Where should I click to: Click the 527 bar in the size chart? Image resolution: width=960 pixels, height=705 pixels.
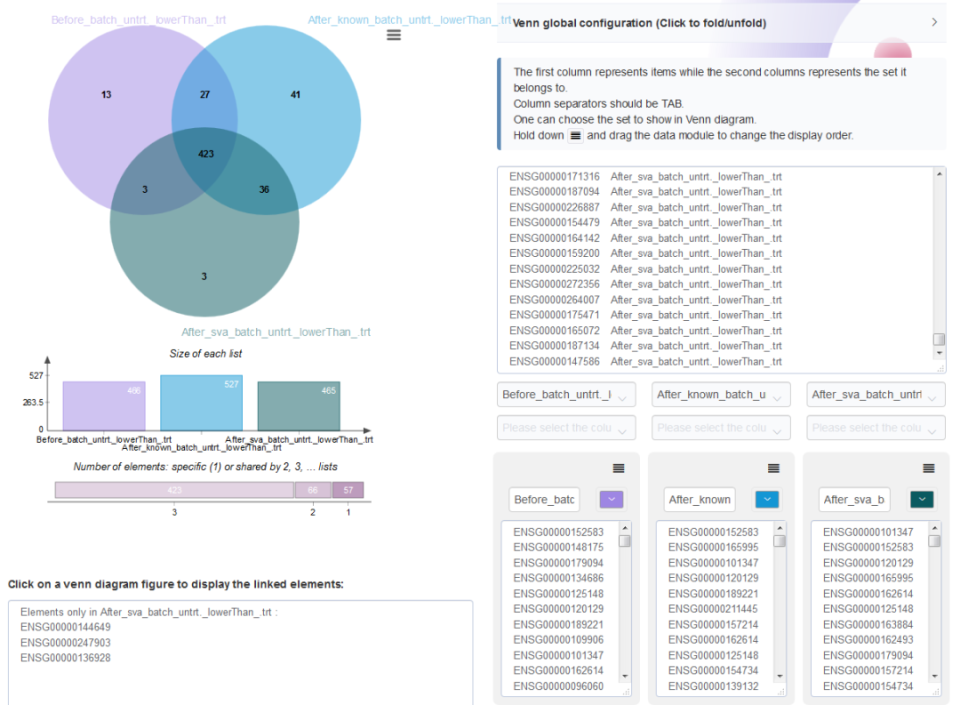[x=201, y=403]
